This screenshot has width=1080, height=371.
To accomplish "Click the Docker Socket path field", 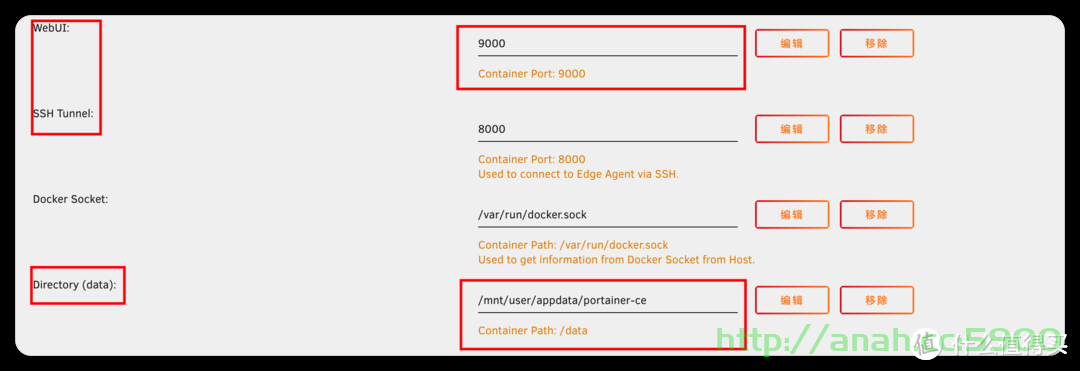I will tap(607, 215).
